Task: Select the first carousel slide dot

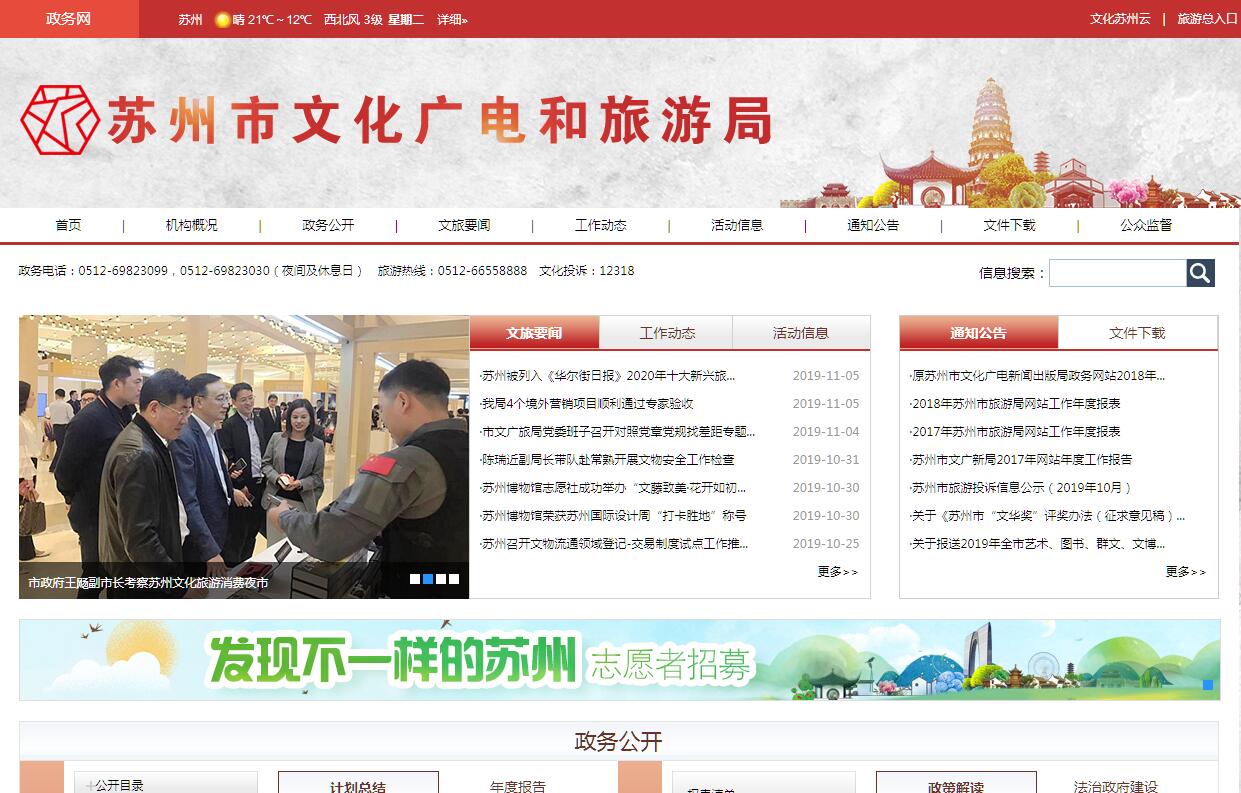Action: tap(415, 579)
